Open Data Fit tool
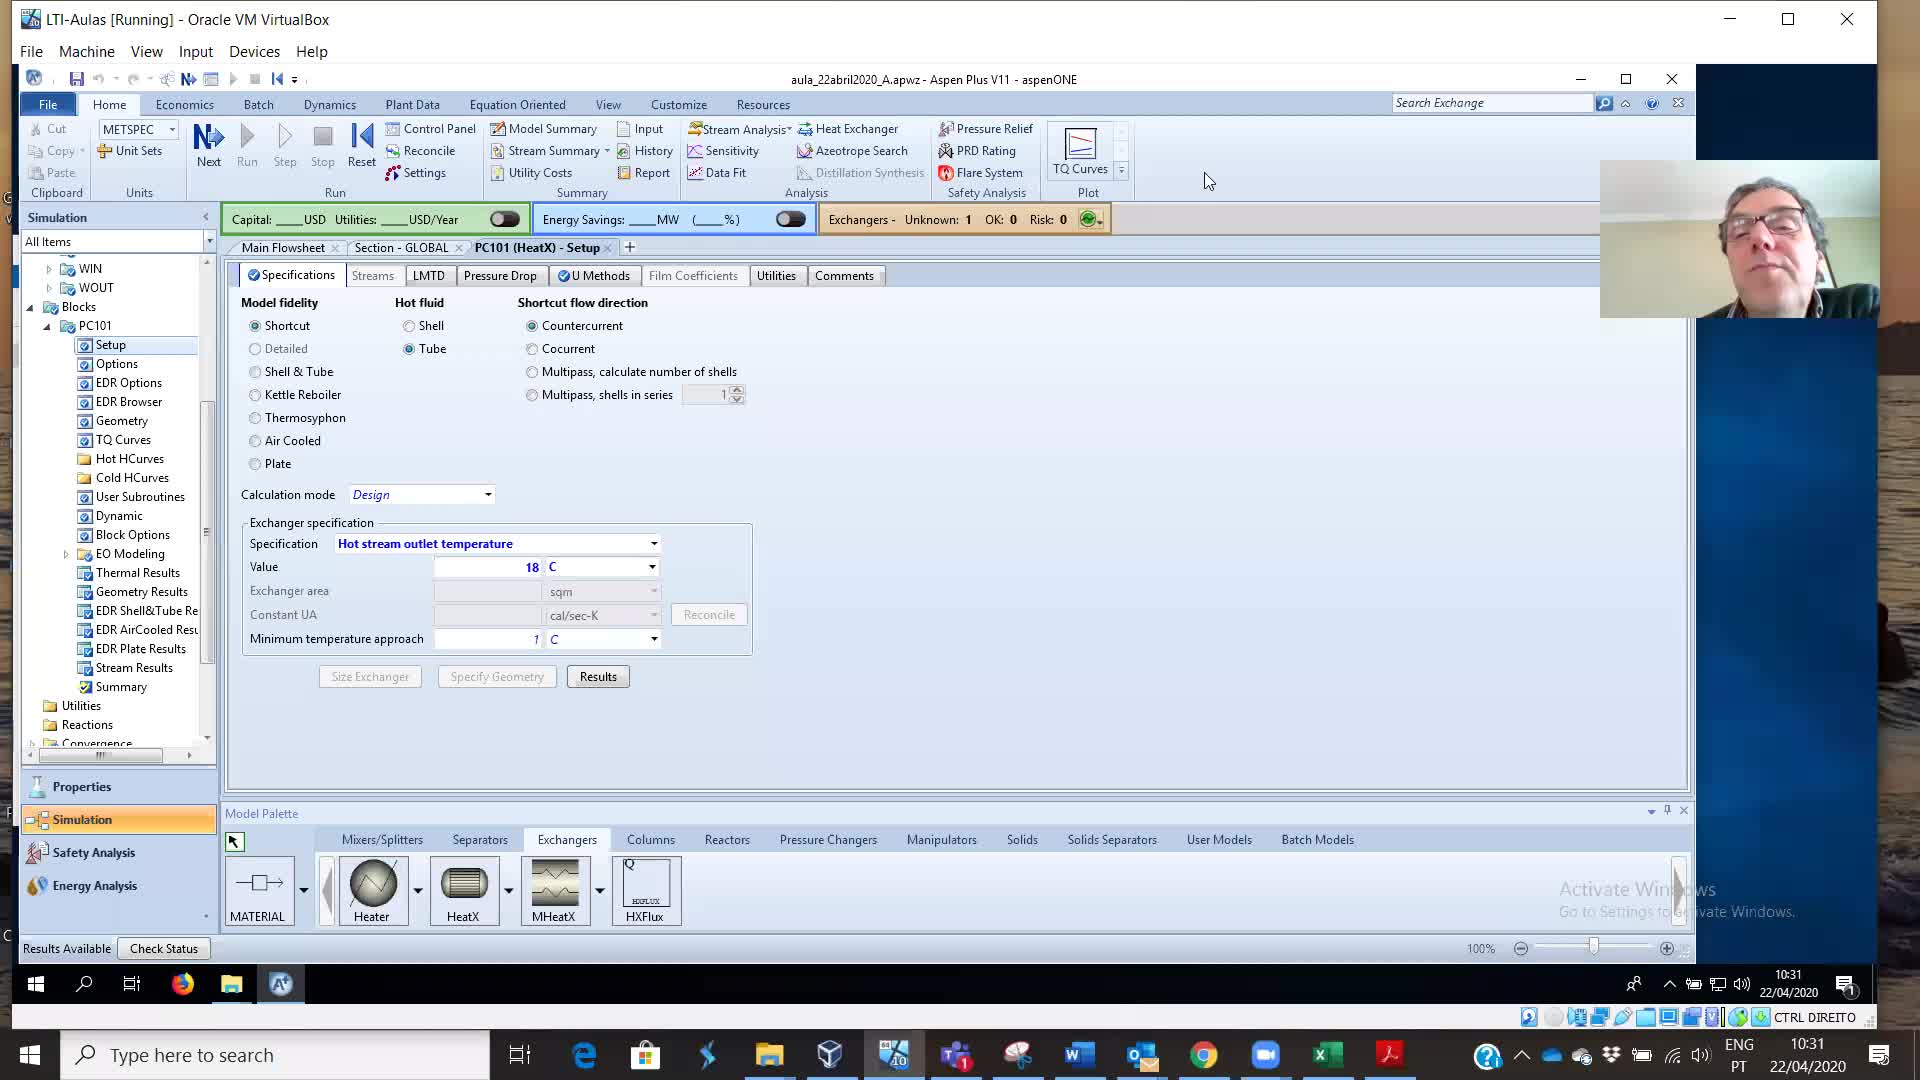 pos(716,173)
